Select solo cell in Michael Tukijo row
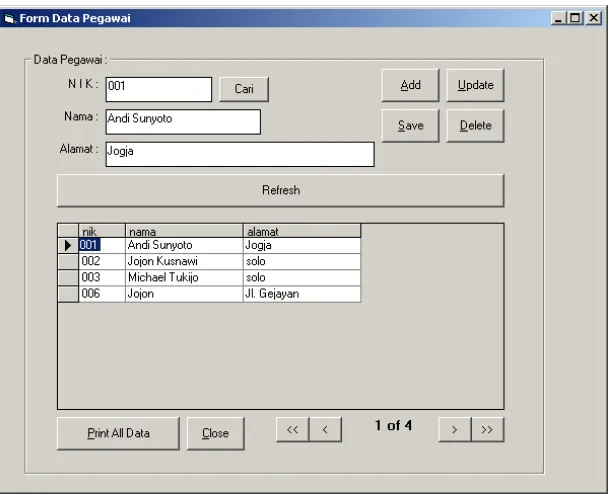Screen dimensions: 614x494 (x=302, y=278)
